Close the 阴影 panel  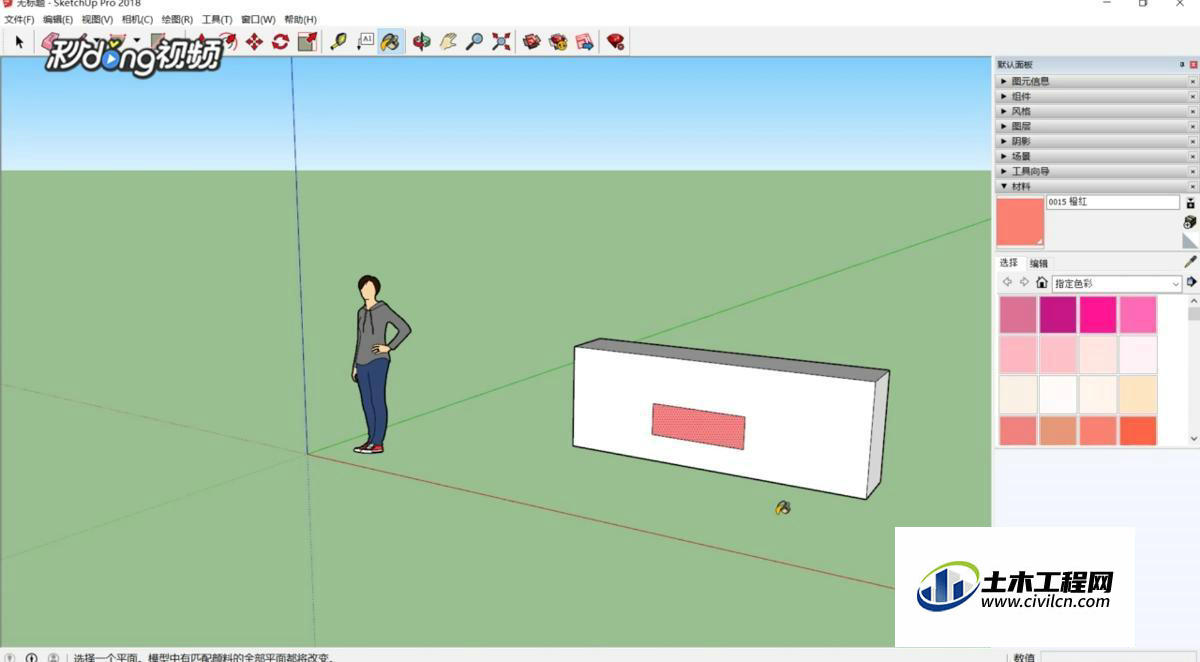click(1193, 141)
